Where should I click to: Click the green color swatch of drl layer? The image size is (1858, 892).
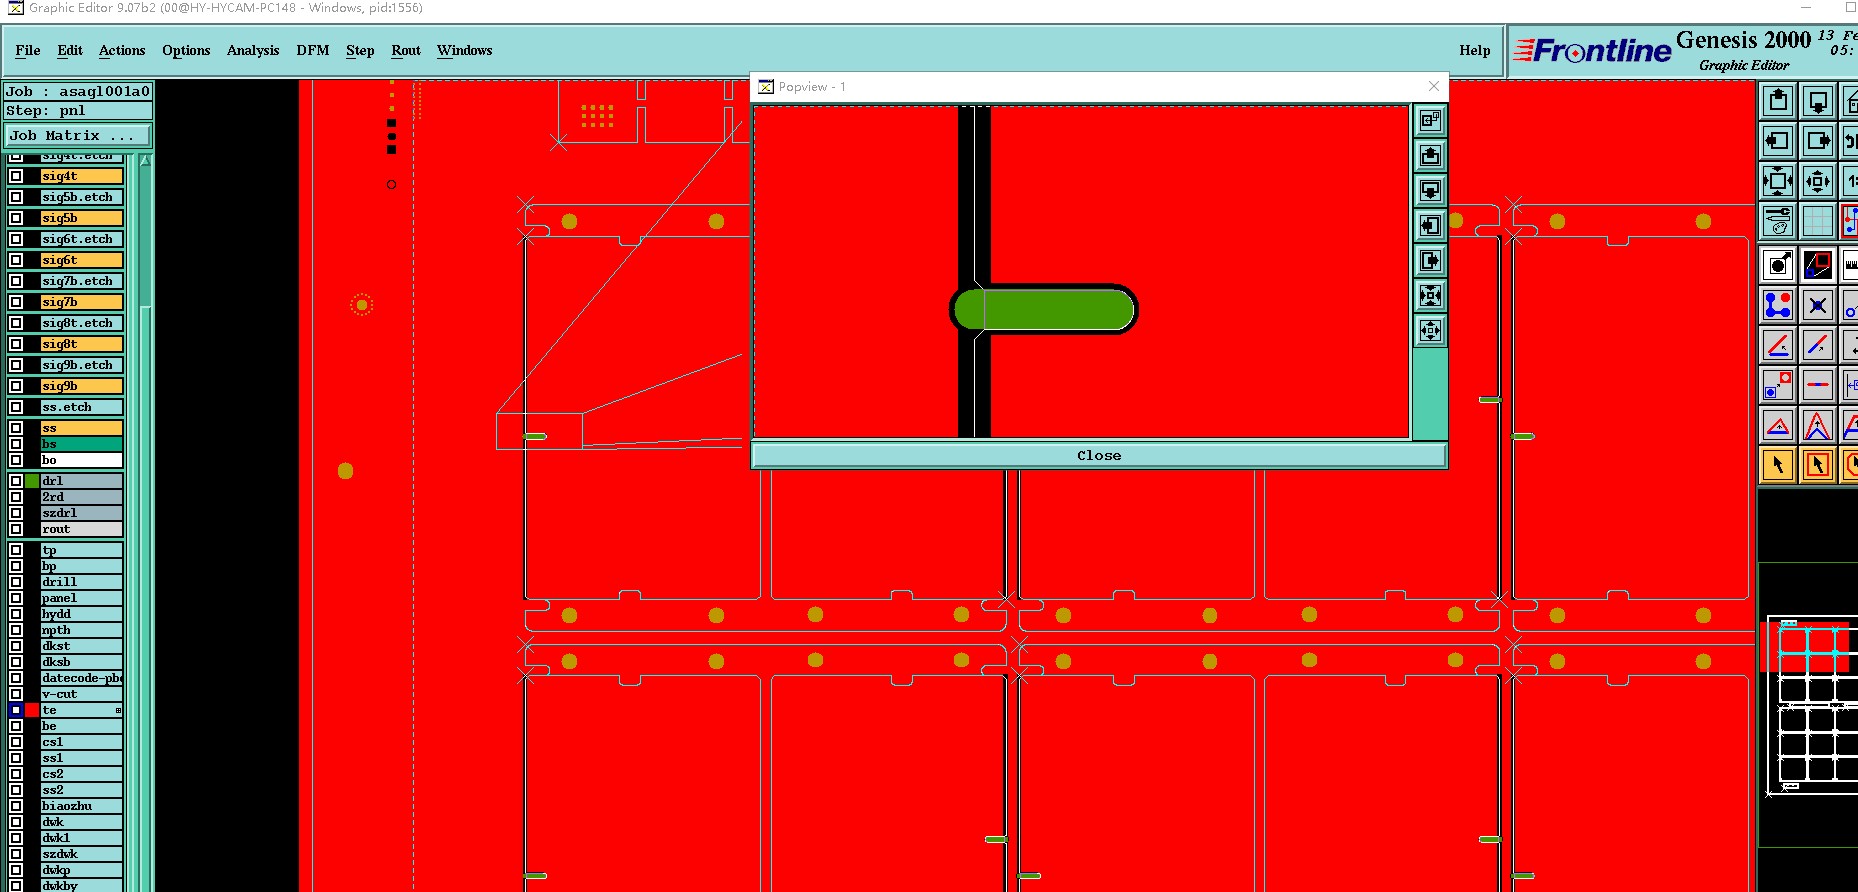coord(32,481)
